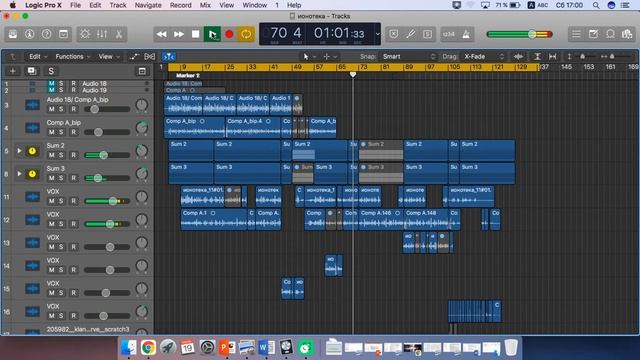Open the Drag X-Fade dropdown

click(x=484, y=57)
